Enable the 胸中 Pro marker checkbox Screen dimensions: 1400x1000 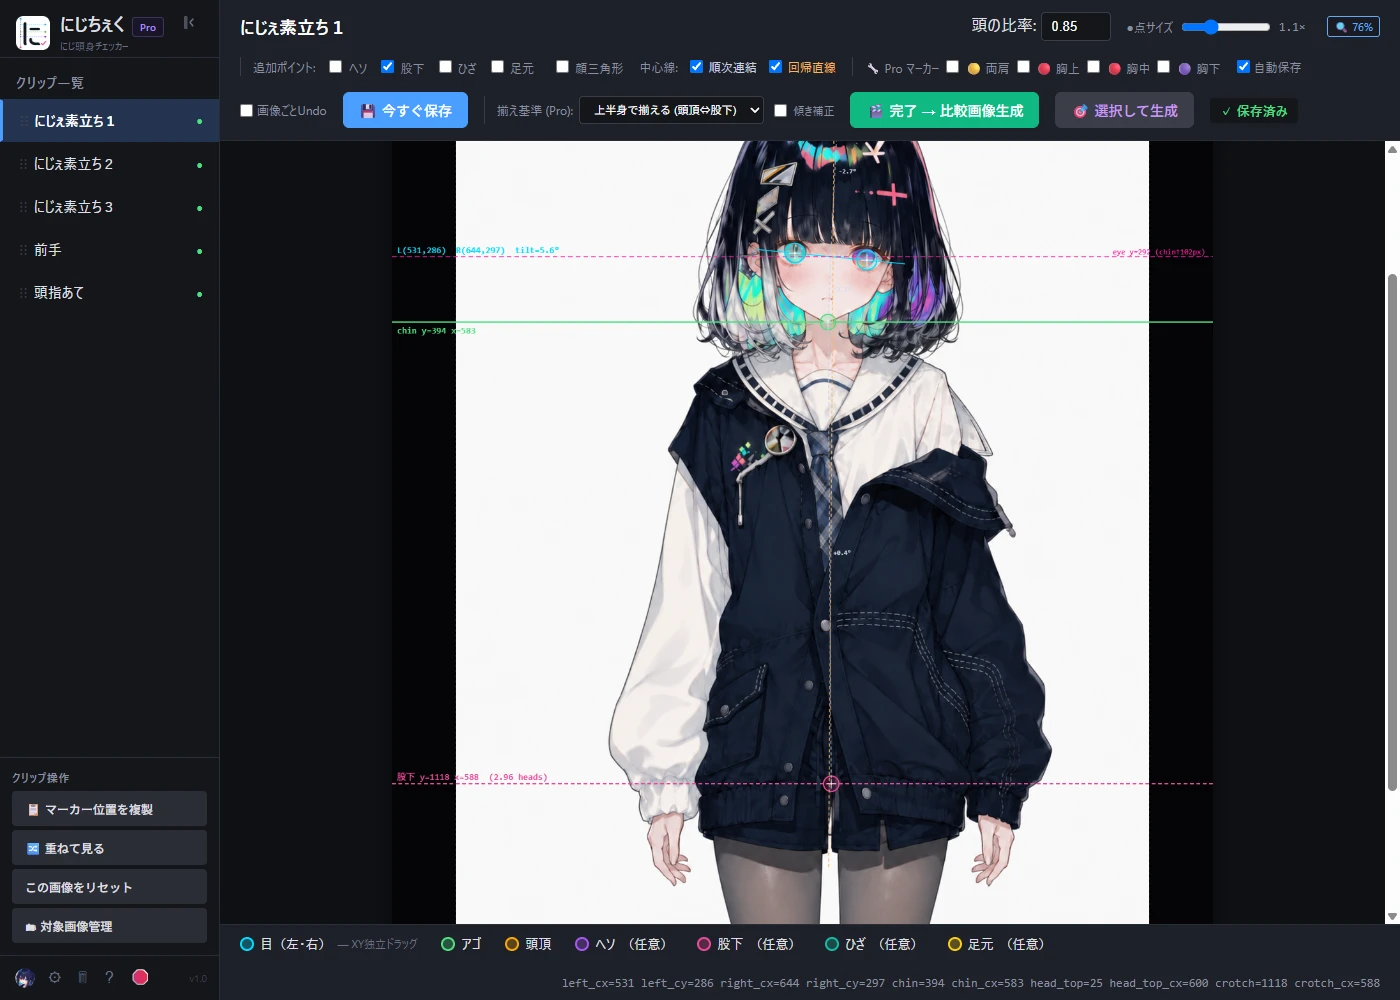(1094, 67)
